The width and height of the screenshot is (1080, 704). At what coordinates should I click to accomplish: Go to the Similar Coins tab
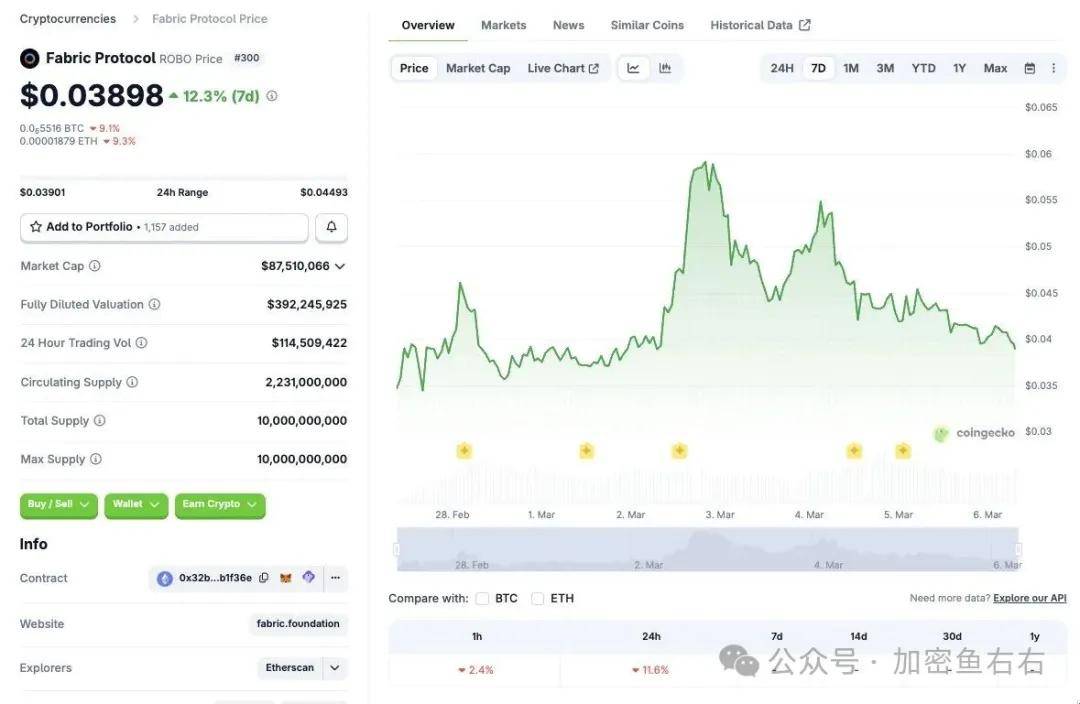click(x=647, y=25)
